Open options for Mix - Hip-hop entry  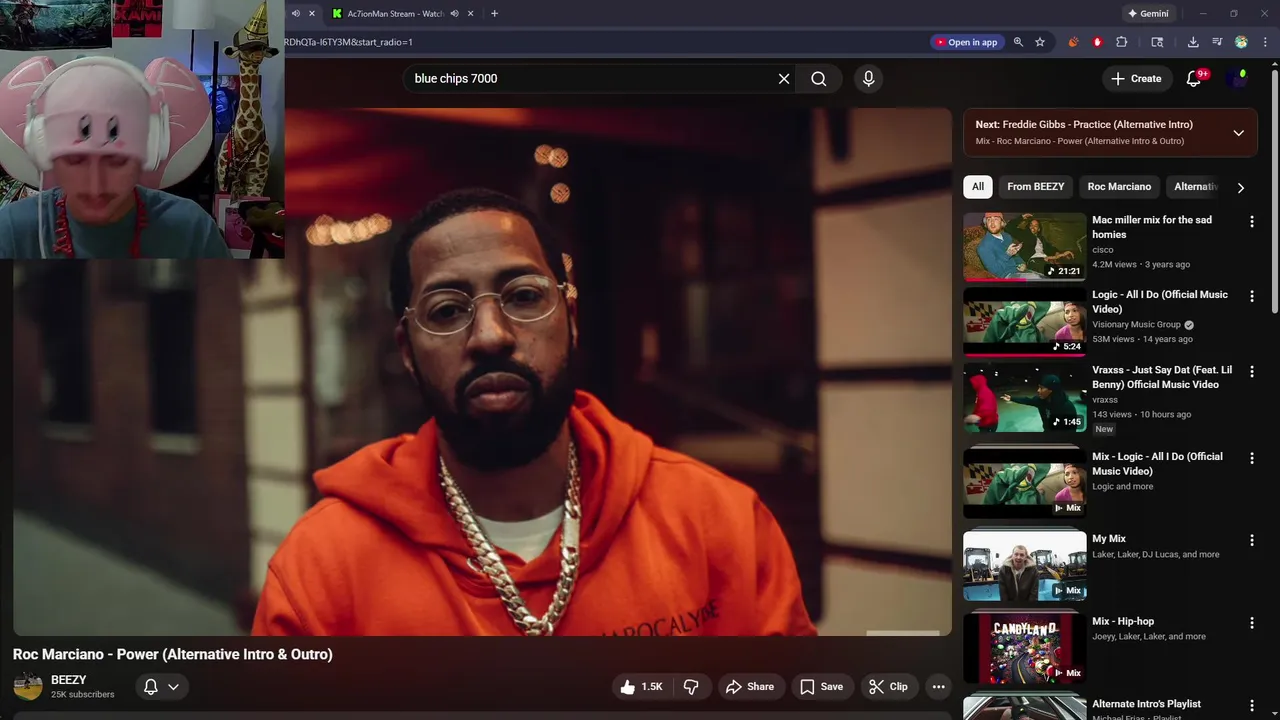[1251, 623]
